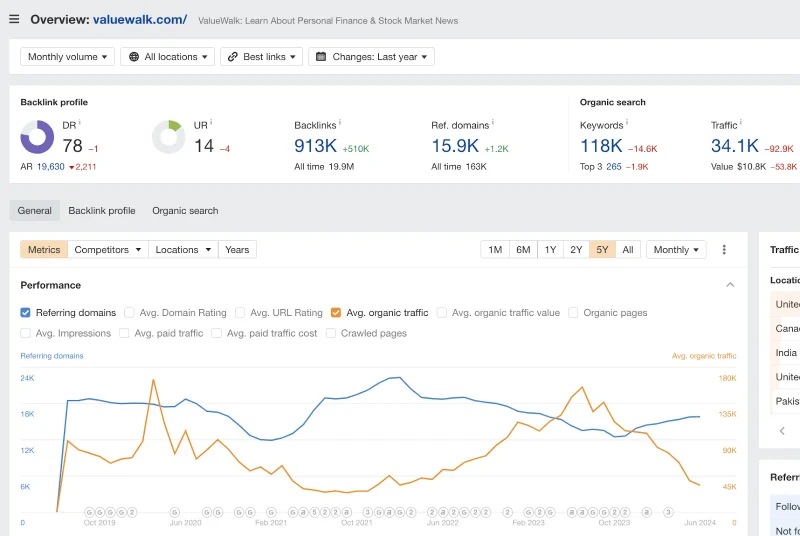The height and width of the screenshot is (536, 800).
Task: Enable the Avg. paid traffic cost checkbox
Action: tap(216, 333)
